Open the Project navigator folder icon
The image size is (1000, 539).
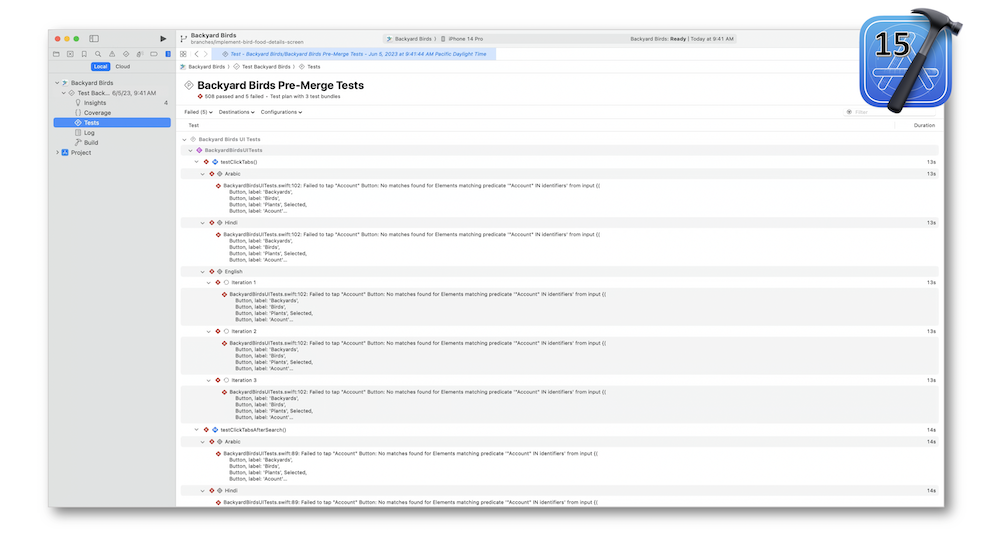(x=56, y=54)
